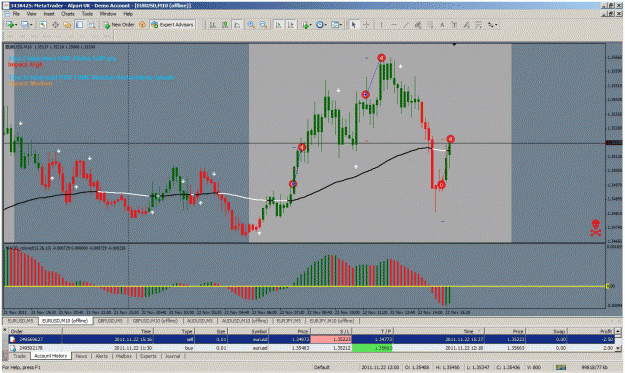Expand the New Chart dropdown arrow
This screenshot has width=625, height=373.
16,25
